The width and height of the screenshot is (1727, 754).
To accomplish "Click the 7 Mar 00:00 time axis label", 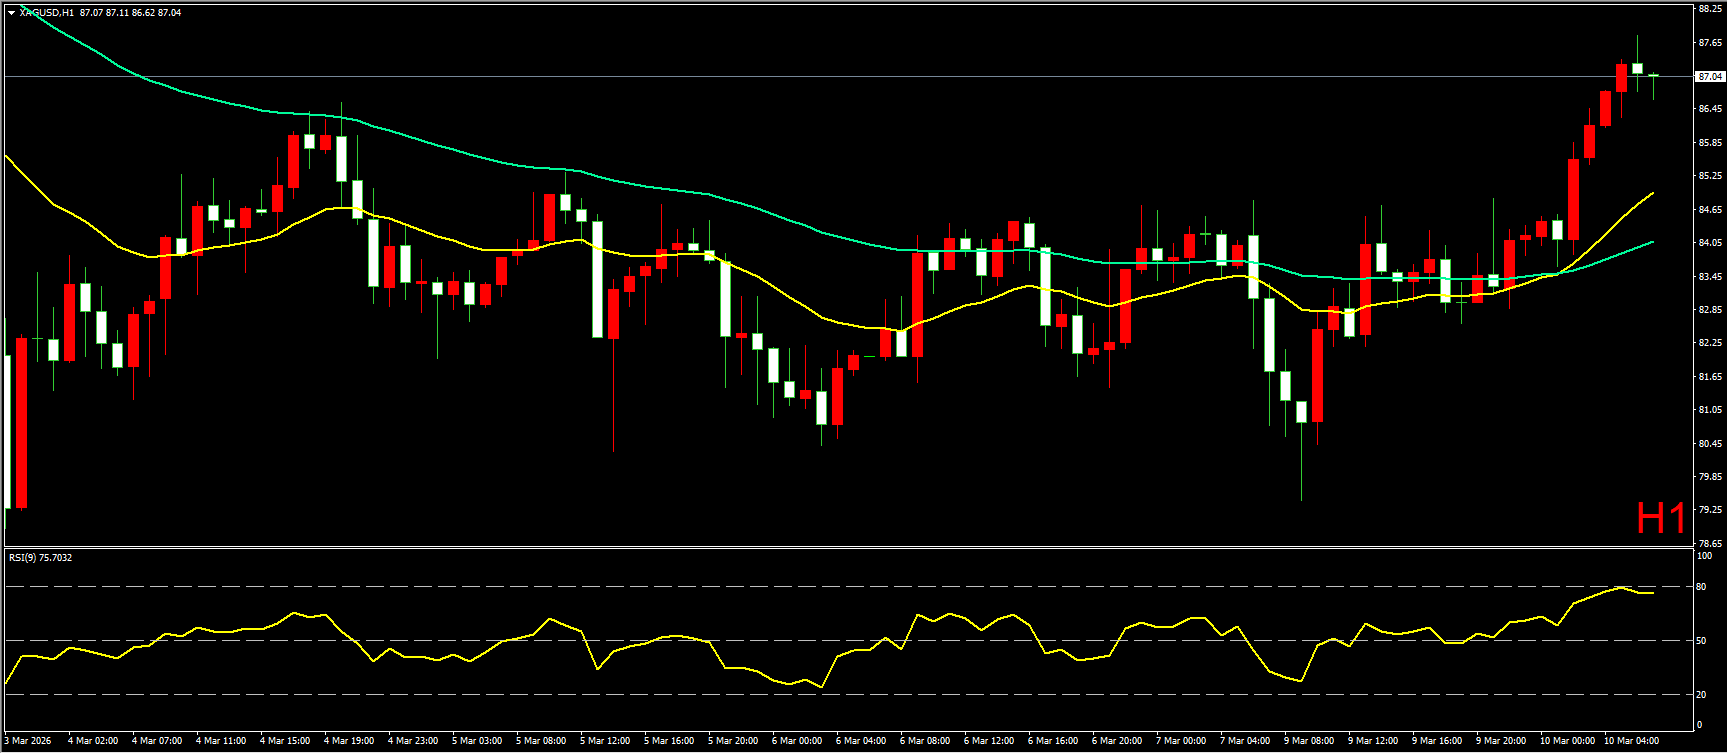I will [1181, 741].
